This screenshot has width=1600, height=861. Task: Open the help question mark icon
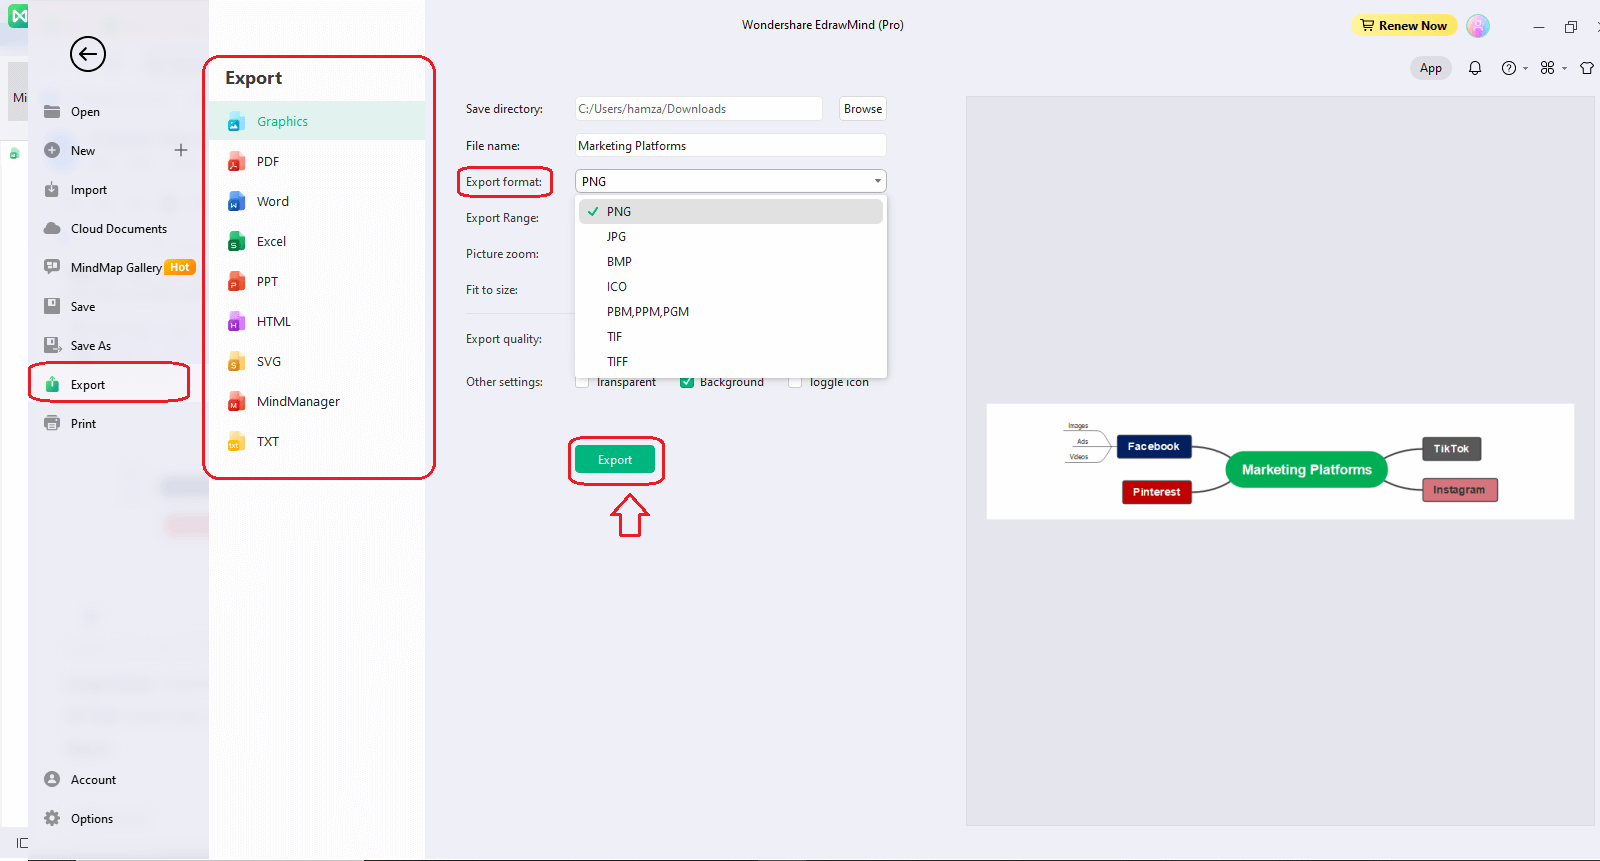pyautogui.click(x=1509, y=68)
